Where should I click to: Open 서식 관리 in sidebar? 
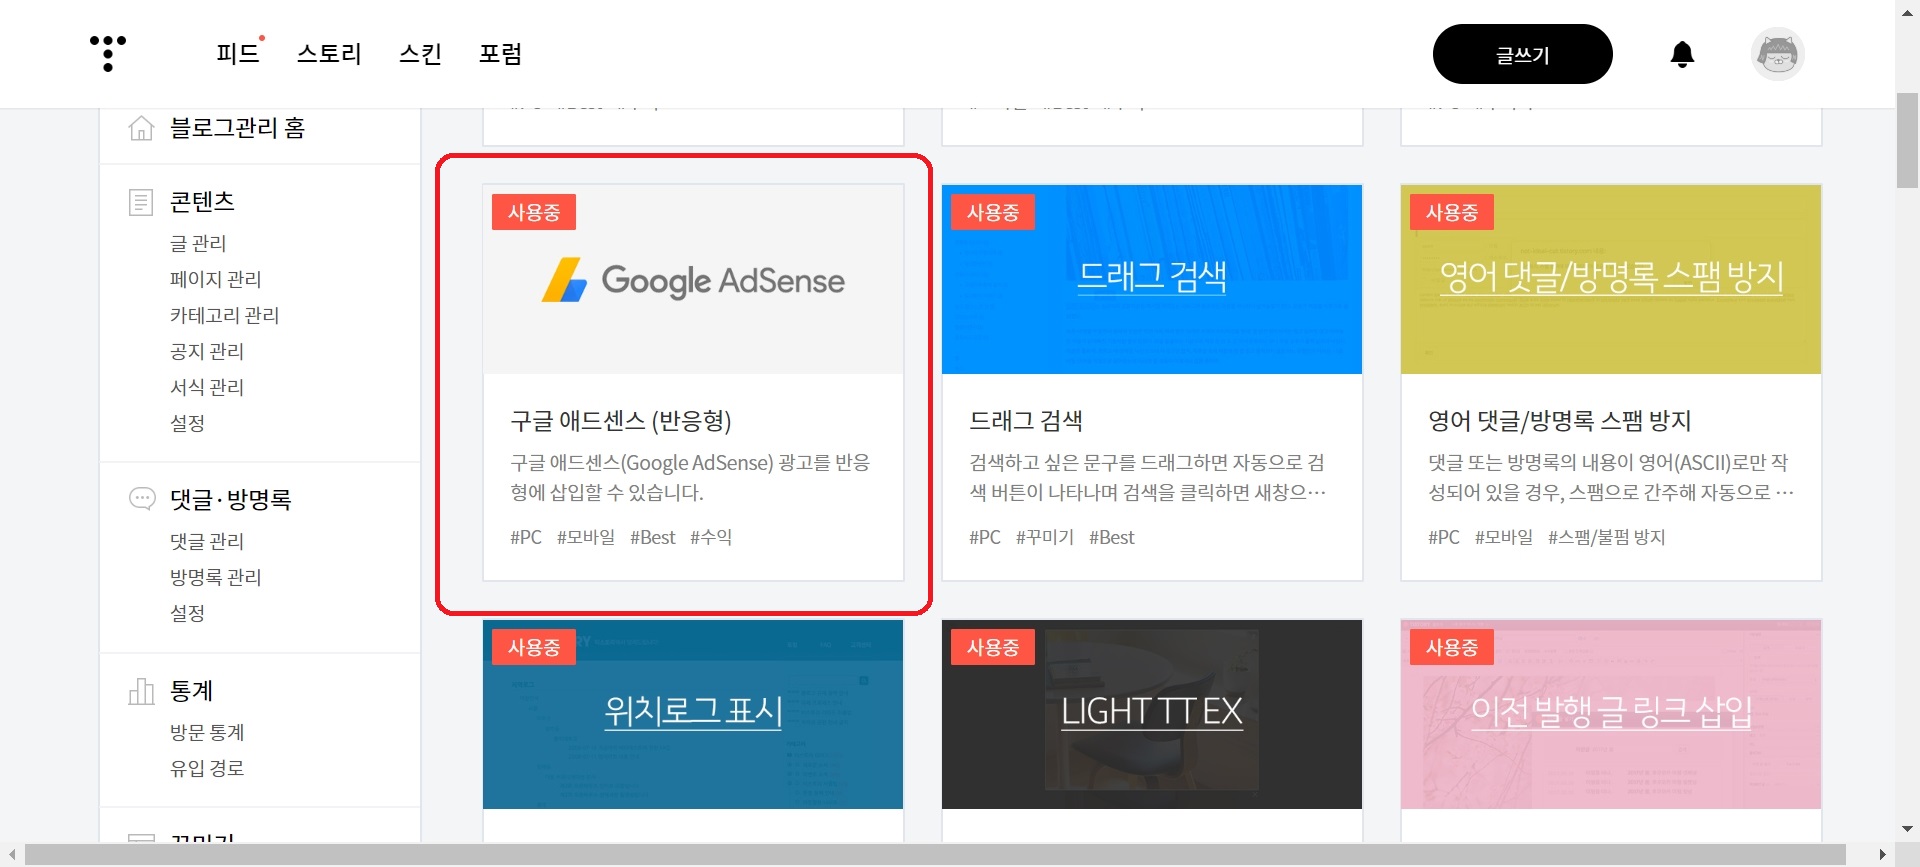(x=207, y=387)
